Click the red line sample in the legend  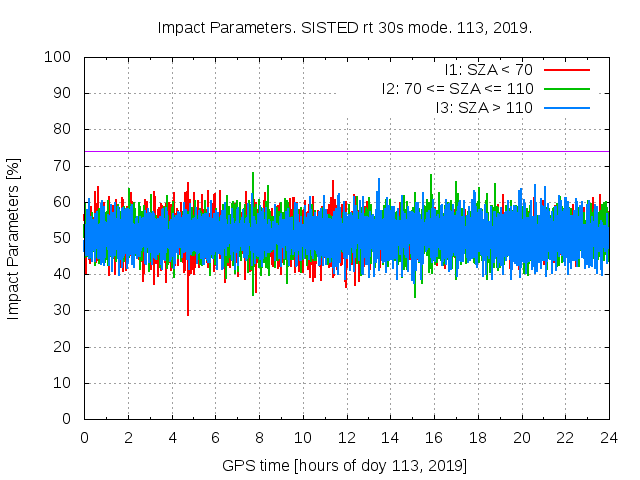[566, 70]
